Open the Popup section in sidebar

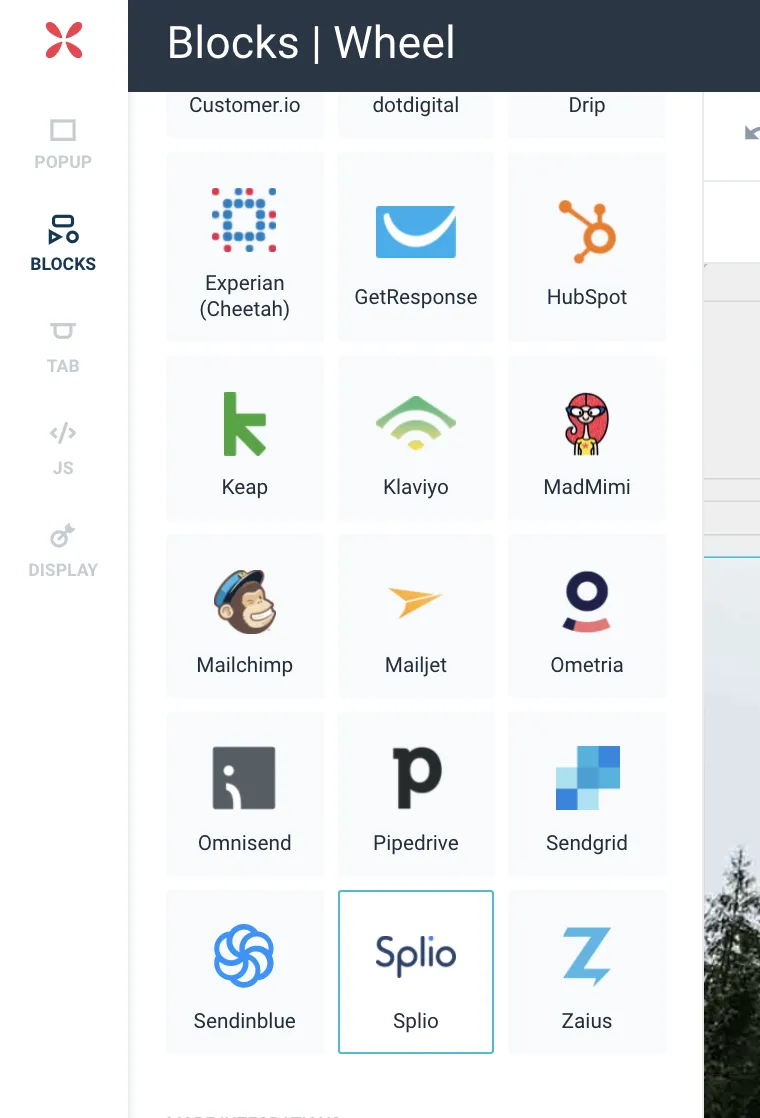pos(63,144)
